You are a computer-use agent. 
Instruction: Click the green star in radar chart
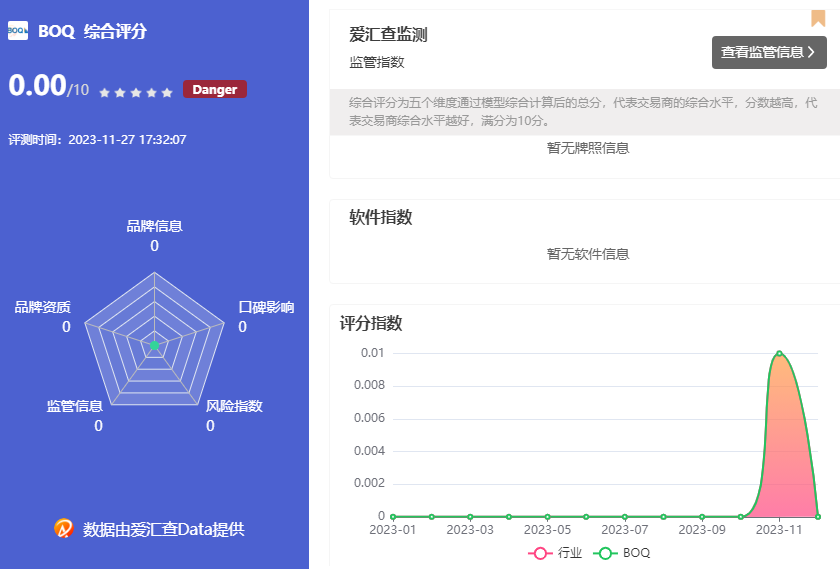point(154,345)
